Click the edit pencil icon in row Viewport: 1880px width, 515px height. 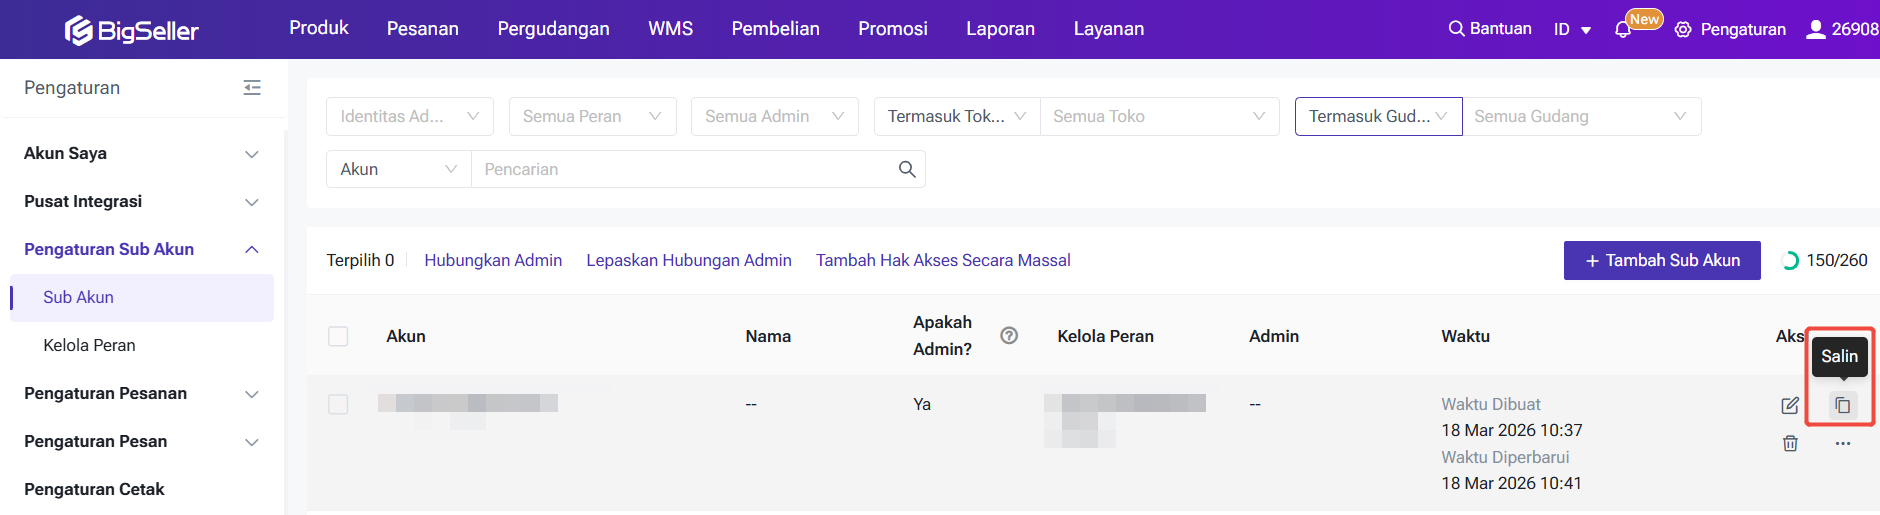coord(1790,405)
